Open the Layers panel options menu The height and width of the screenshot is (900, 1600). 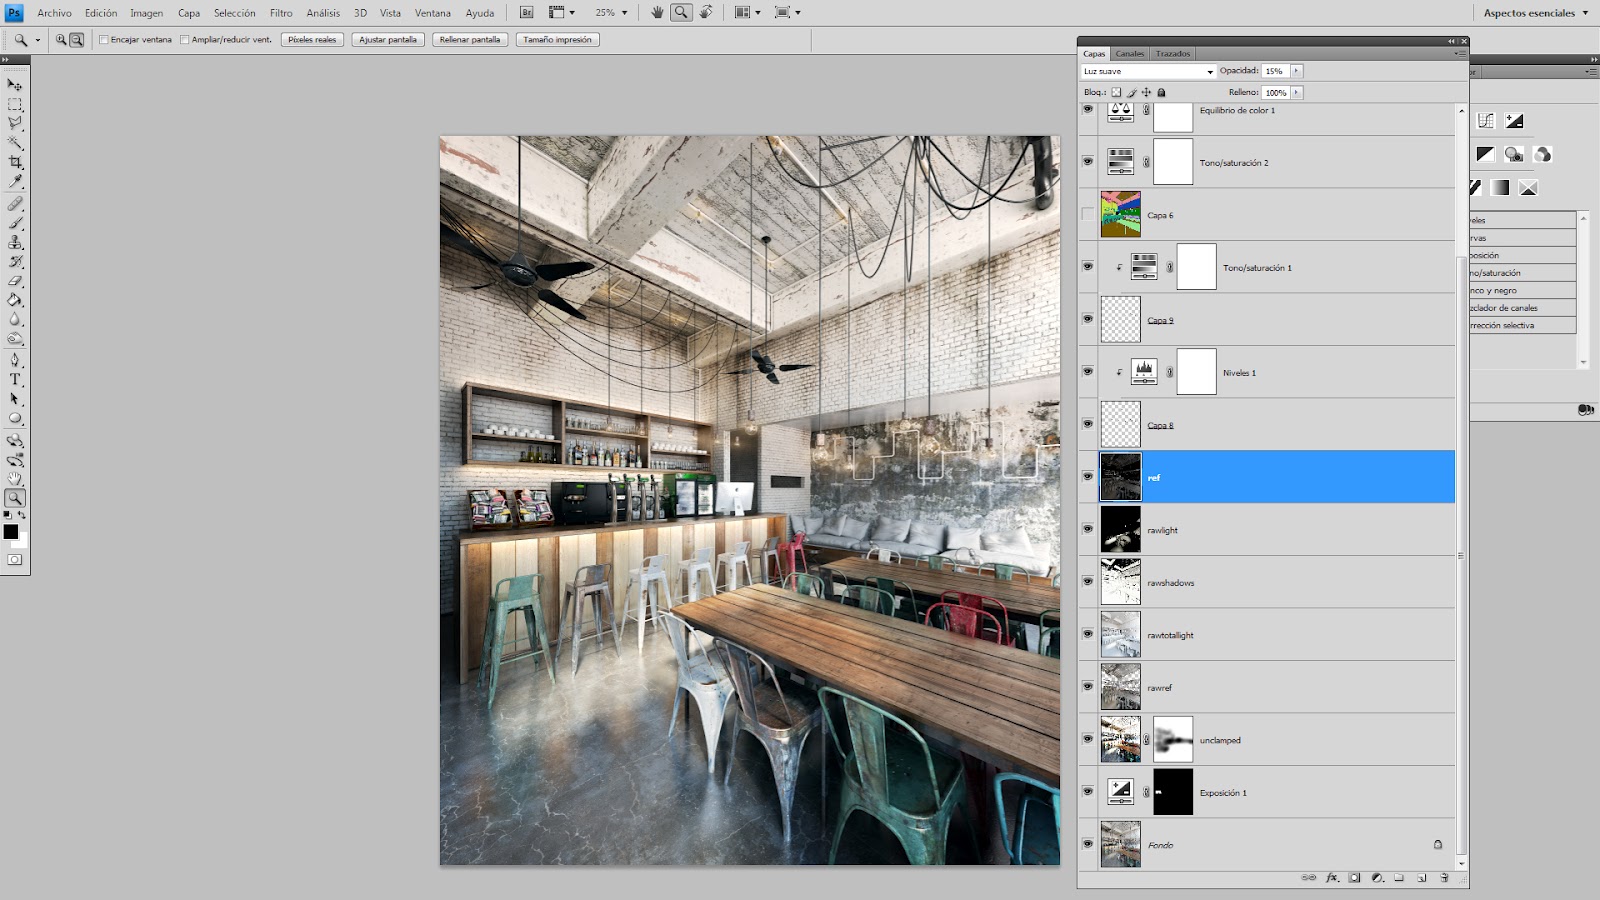coord(1462,53)
